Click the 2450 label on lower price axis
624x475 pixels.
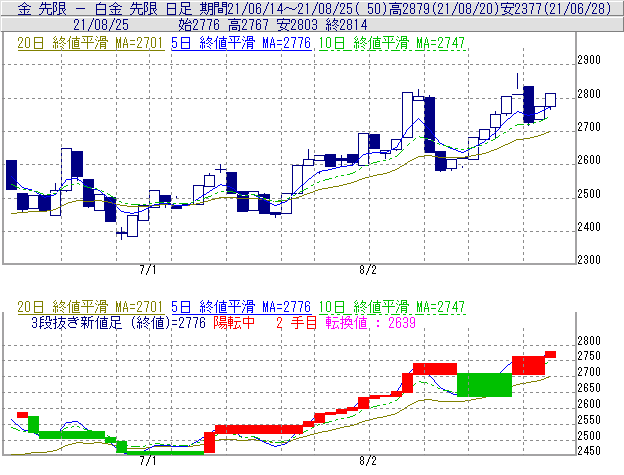point(589,451)
